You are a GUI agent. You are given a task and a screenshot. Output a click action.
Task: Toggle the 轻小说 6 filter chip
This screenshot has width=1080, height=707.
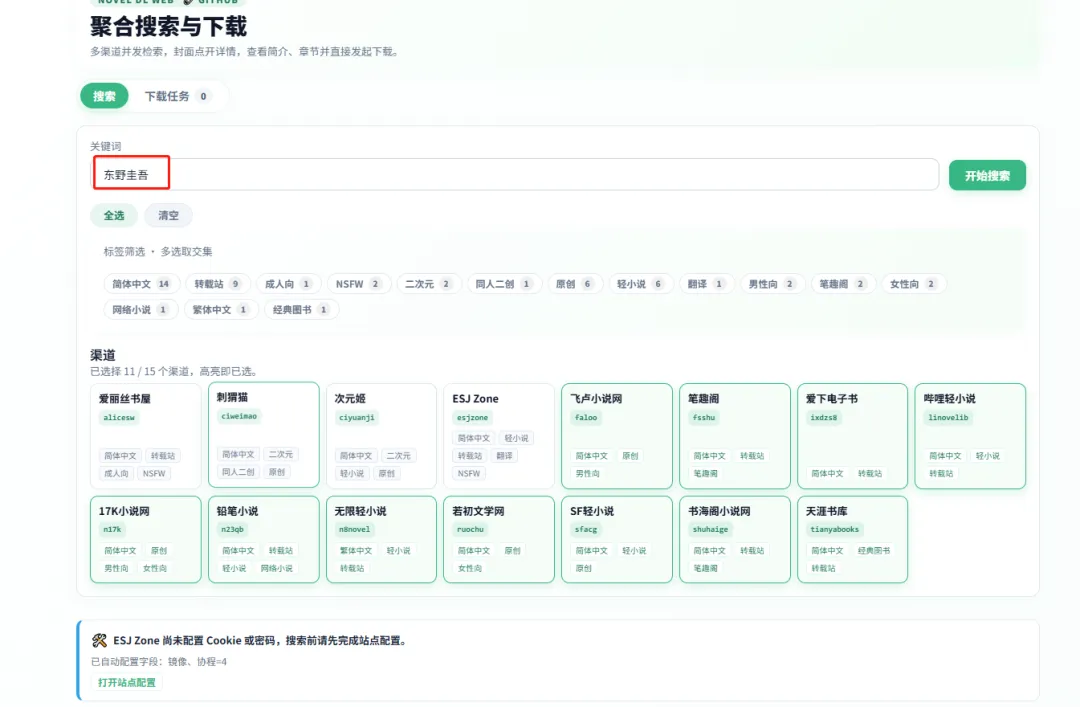(641, 284)
